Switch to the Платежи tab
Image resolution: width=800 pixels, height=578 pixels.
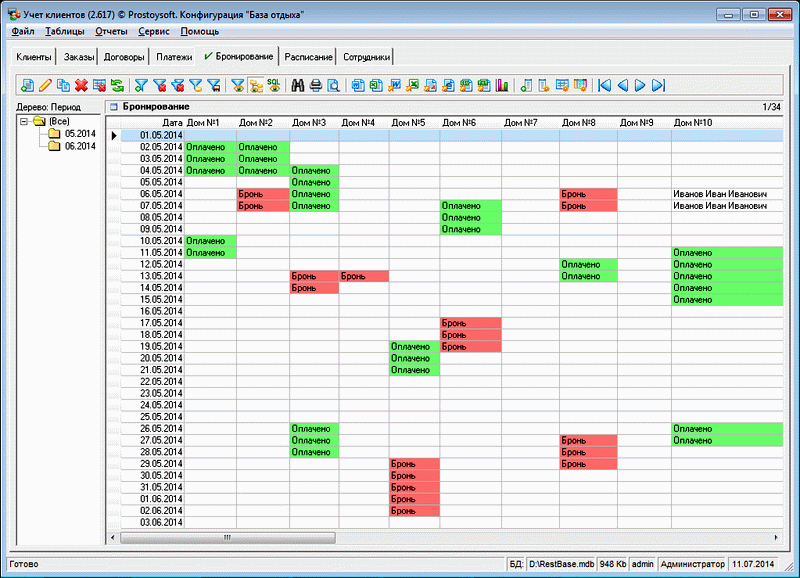[x=175, y=57]
